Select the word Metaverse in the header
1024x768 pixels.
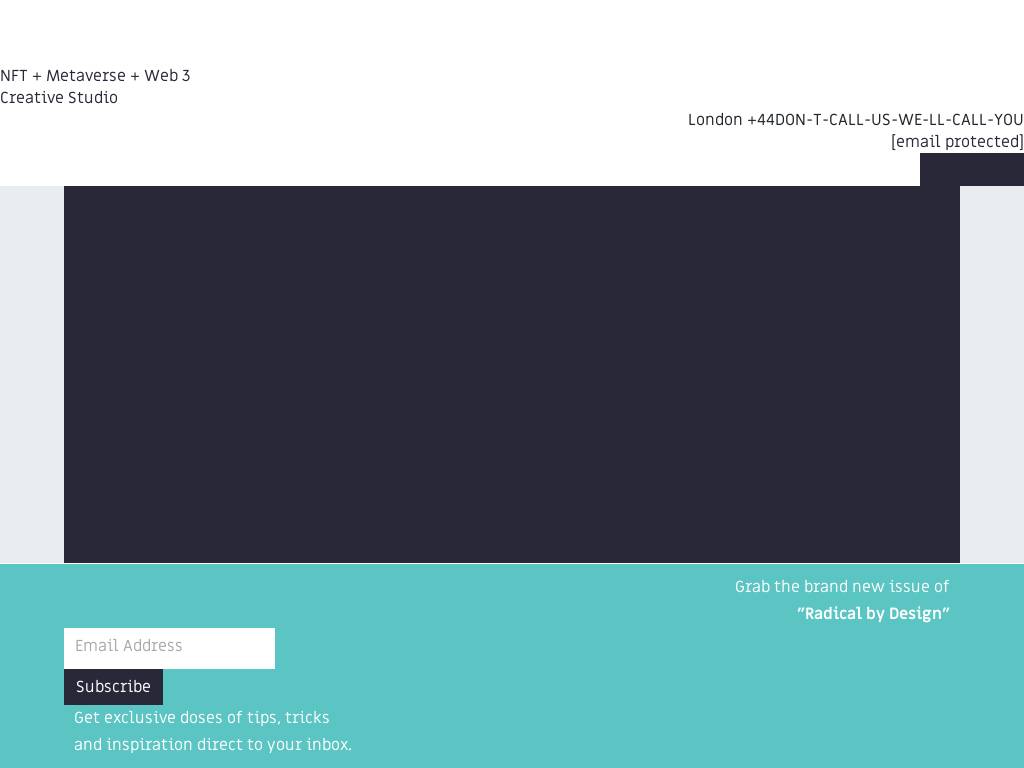pos(86,76)
